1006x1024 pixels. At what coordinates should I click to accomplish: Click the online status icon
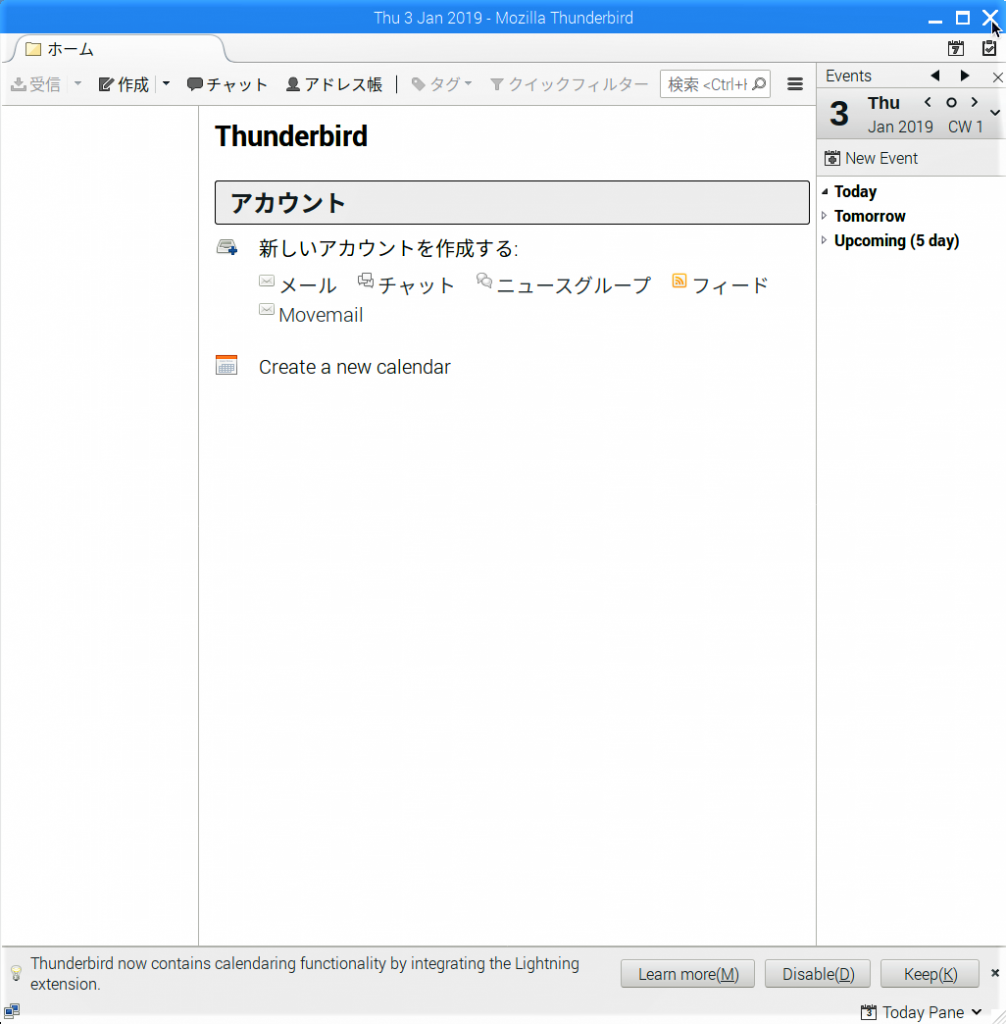(12, 1012)
